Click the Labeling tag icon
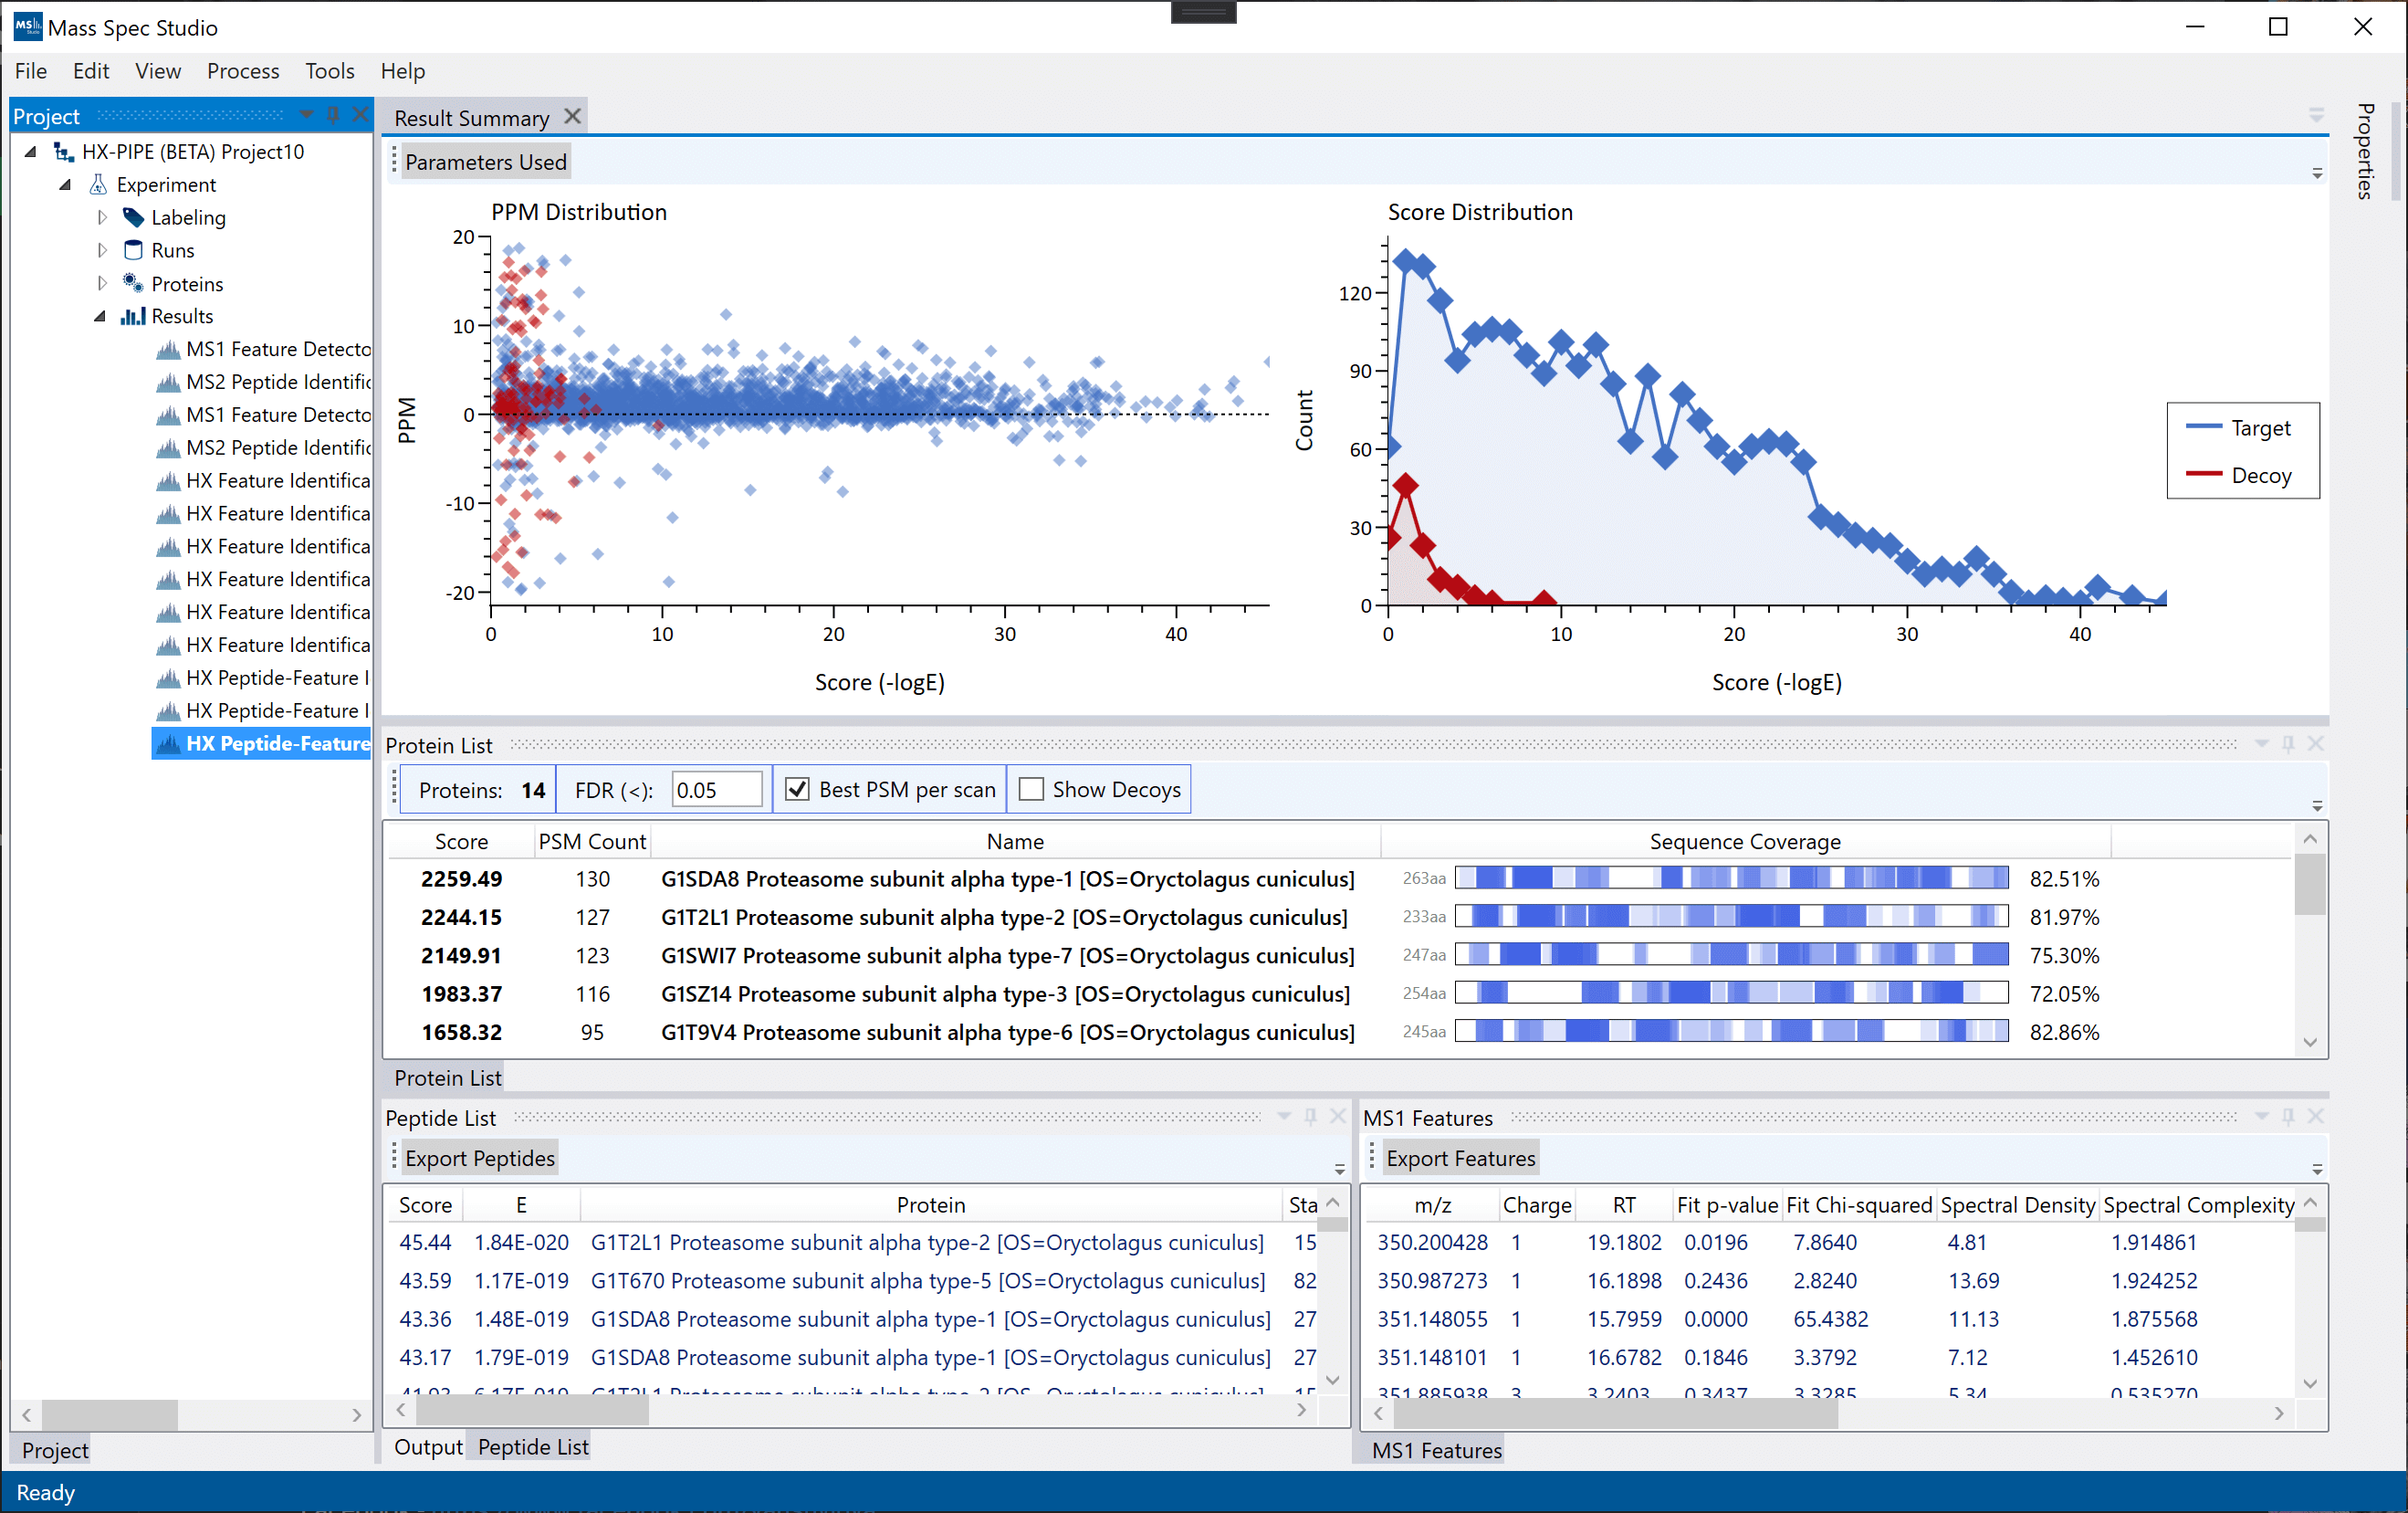 tap(133, 217)
